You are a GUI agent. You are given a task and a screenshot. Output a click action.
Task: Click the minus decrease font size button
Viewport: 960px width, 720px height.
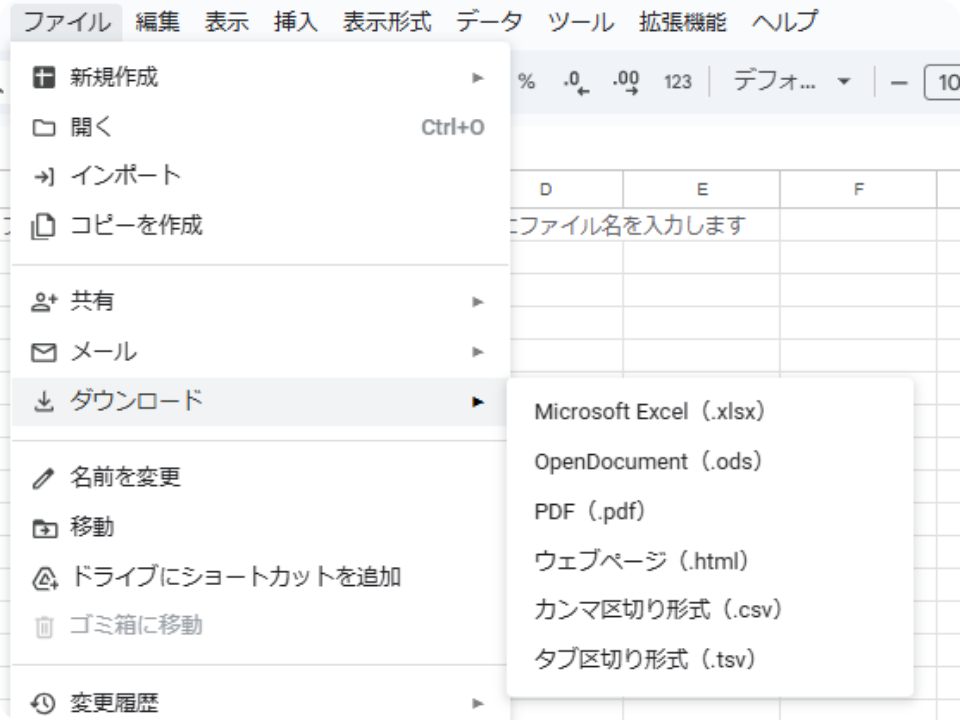coord(898,82)
